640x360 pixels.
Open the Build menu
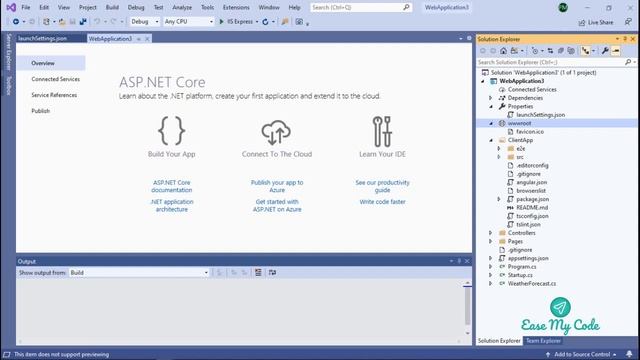[x=112, y=7]
